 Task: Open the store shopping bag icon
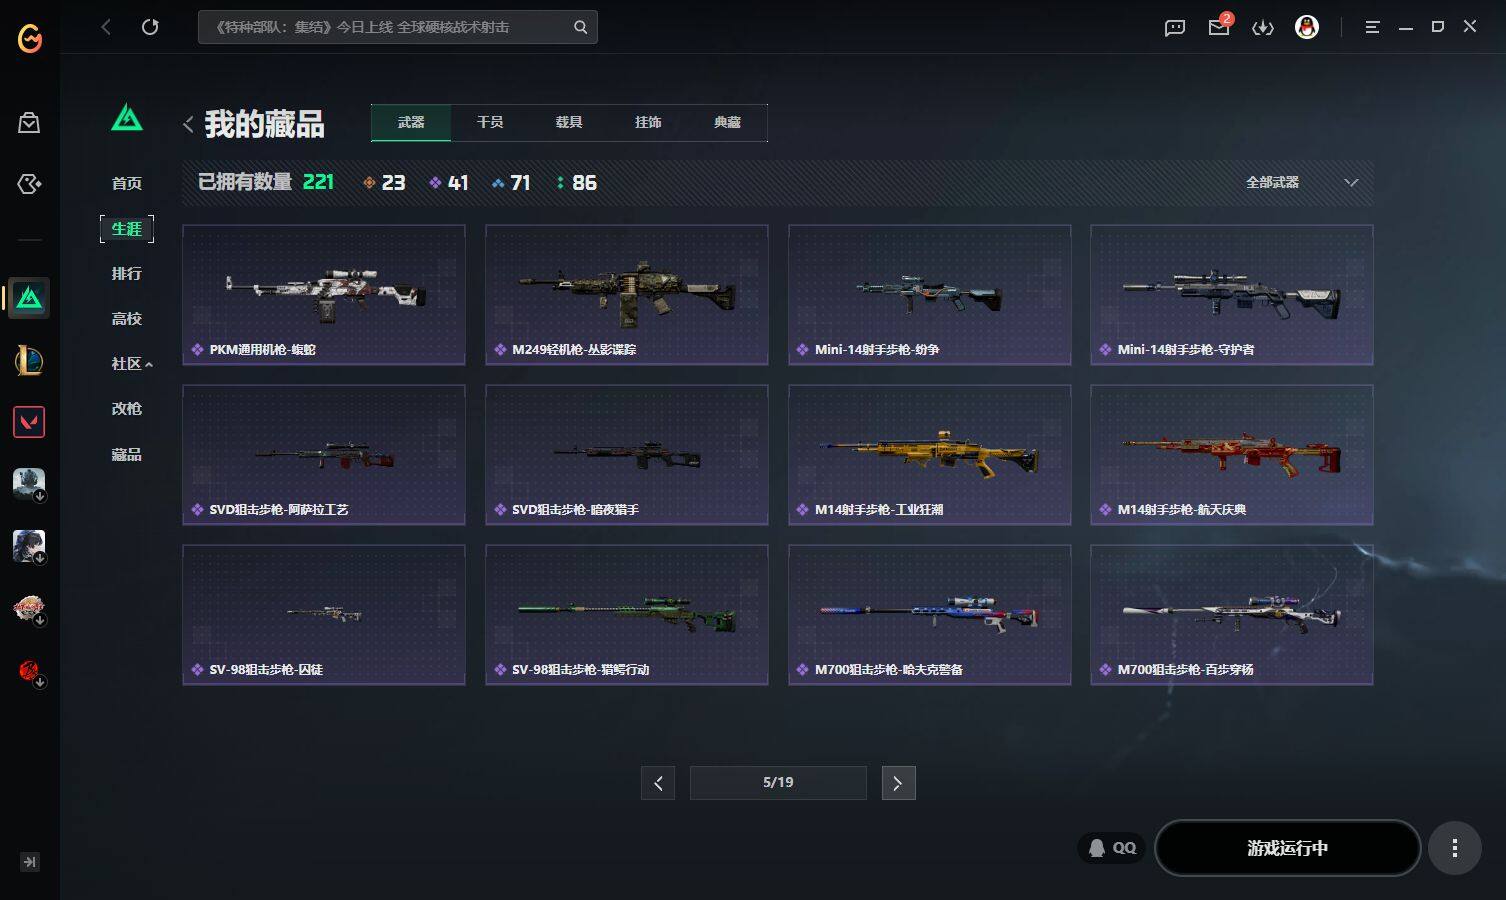tap(29, 123)
